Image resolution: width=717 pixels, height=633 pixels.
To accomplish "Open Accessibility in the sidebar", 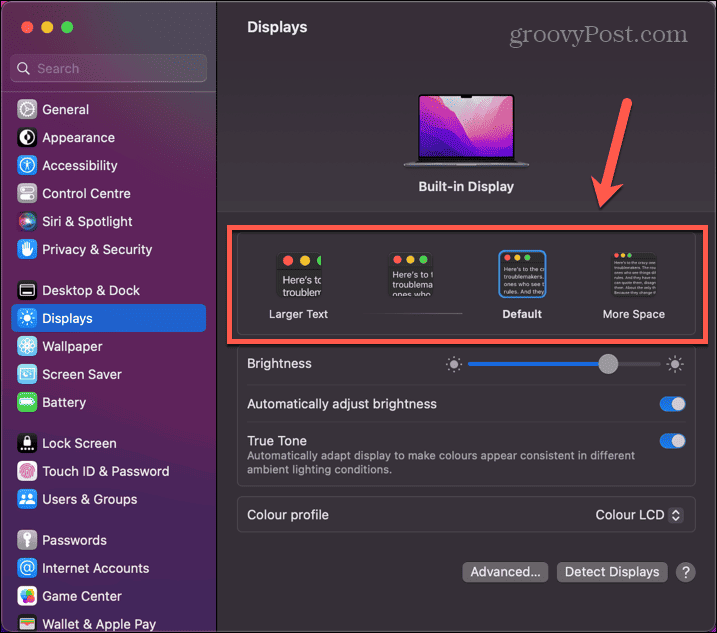I will pyautogui.click(x=108, y=165).
